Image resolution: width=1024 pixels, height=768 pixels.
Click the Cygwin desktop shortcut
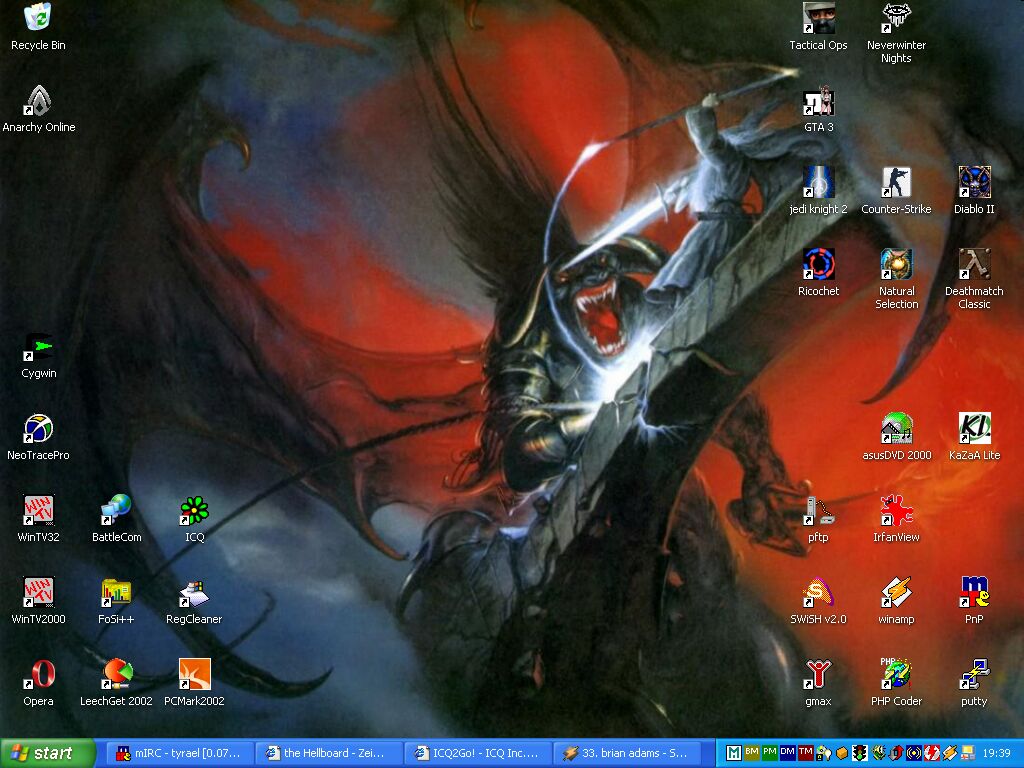pos(38,347)
